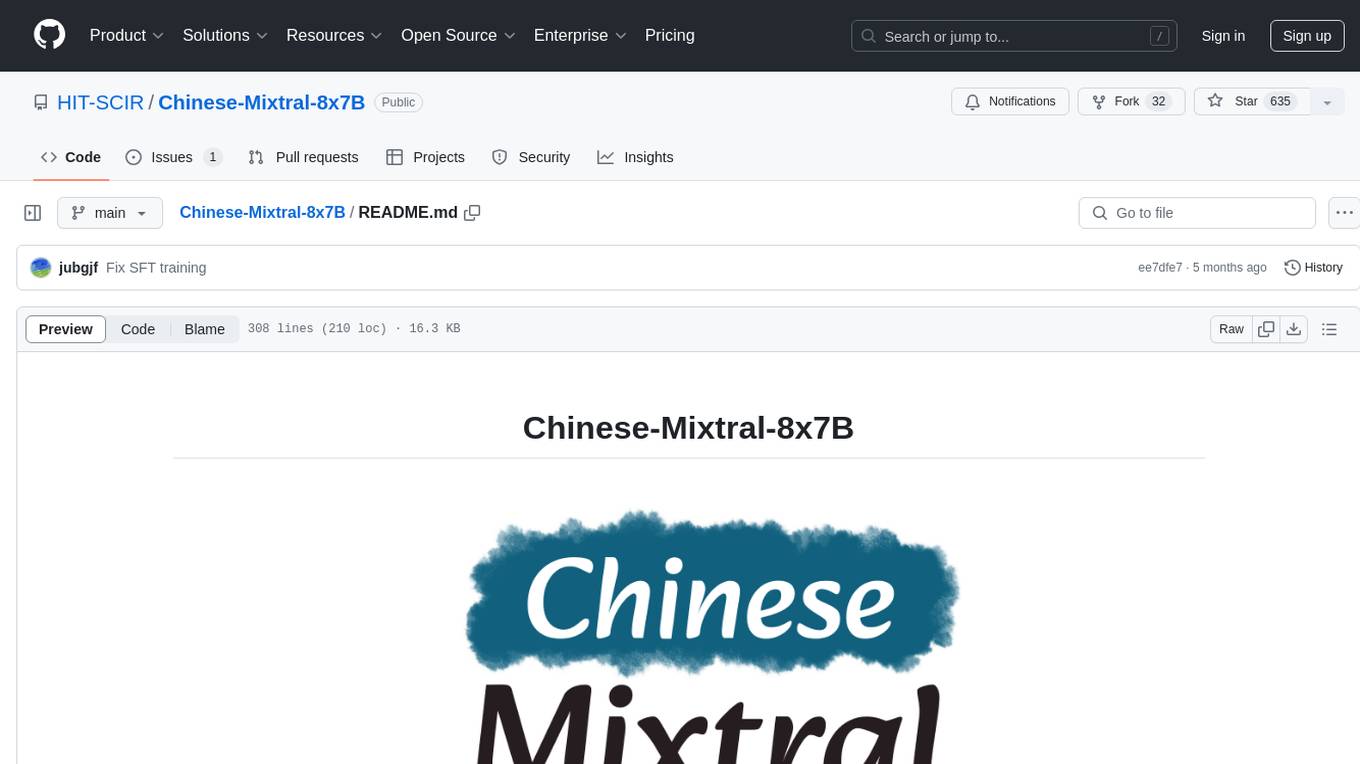Expand the Enterprise menu
This screenshot has width=1360, height=764.
580,35
